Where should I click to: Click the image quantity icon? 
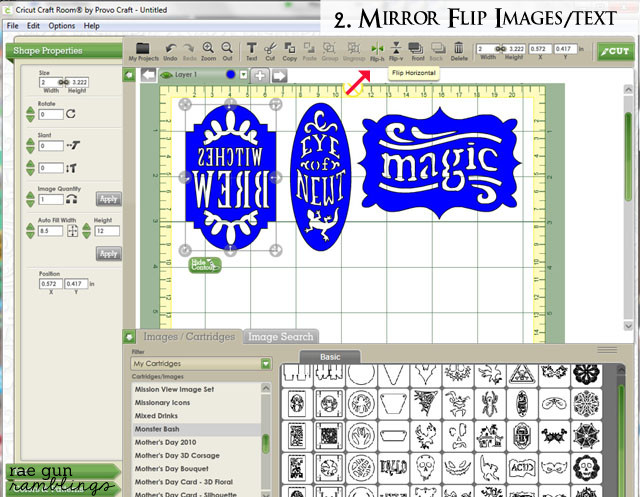71,199
